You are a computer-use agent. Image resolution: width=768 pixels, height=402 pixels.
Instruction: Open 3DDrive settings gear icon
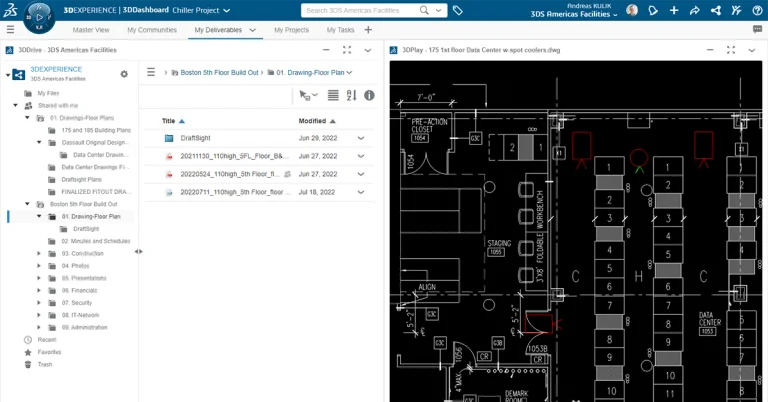pyautogui.click(x=124, y=73)
